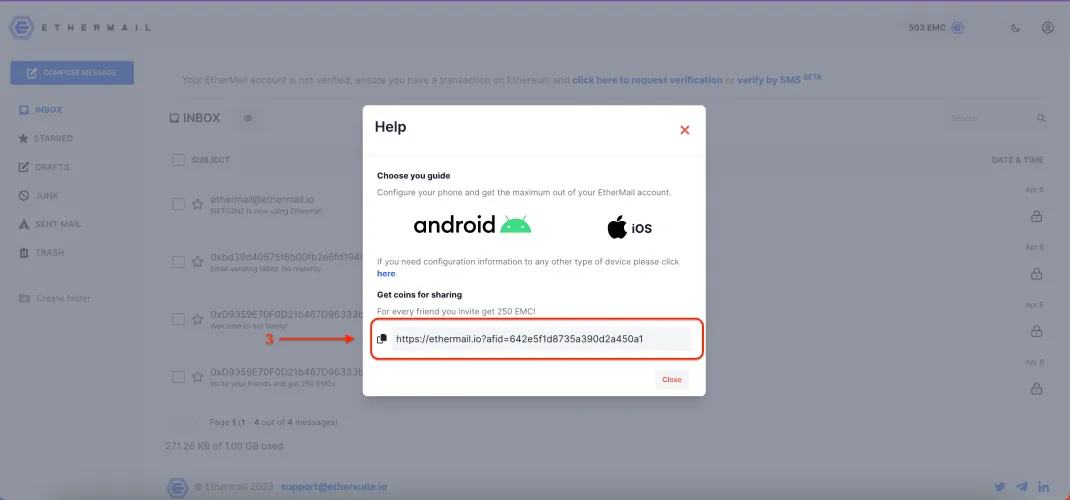Viewport: 1070px width, 500px height.
Task: Click the eye icon next to INBOX heading
Action: (248, 118)
